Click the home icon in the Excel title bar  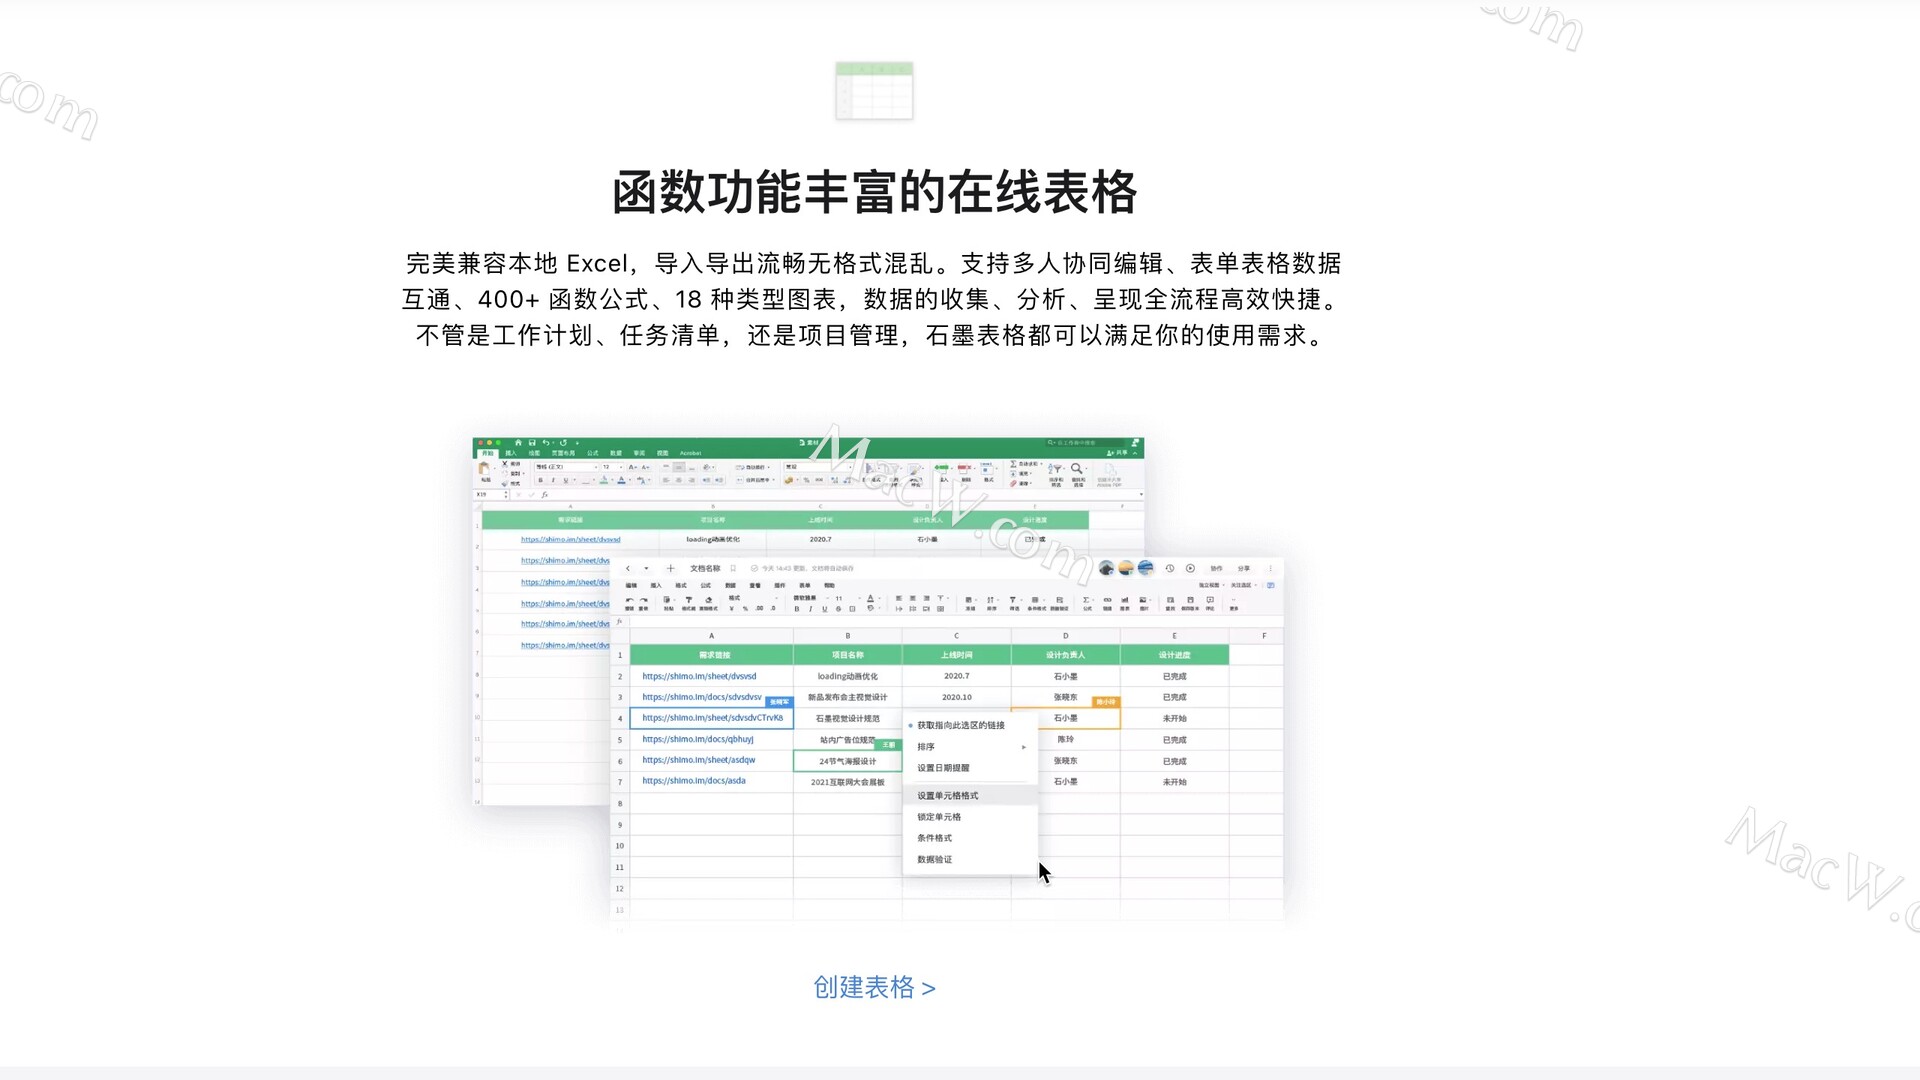pos(518,442)
